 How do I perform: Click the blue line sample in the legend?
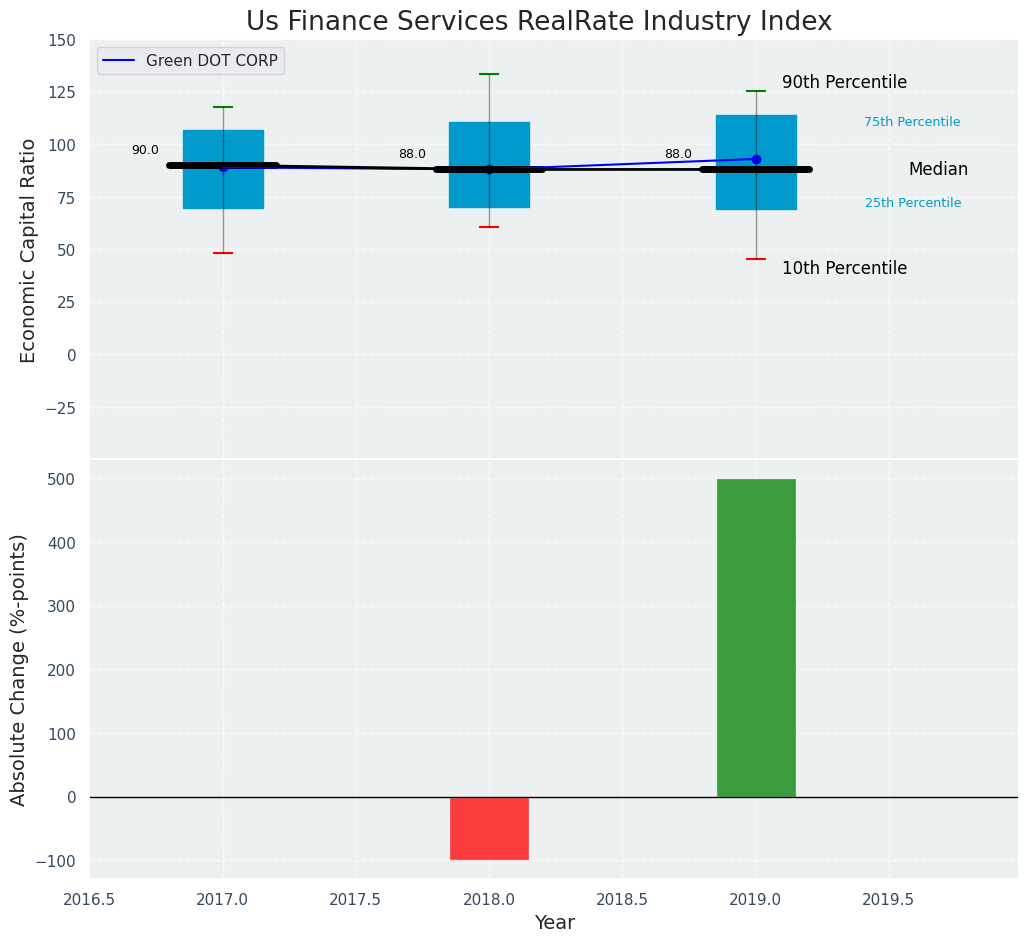pos(120,61)
